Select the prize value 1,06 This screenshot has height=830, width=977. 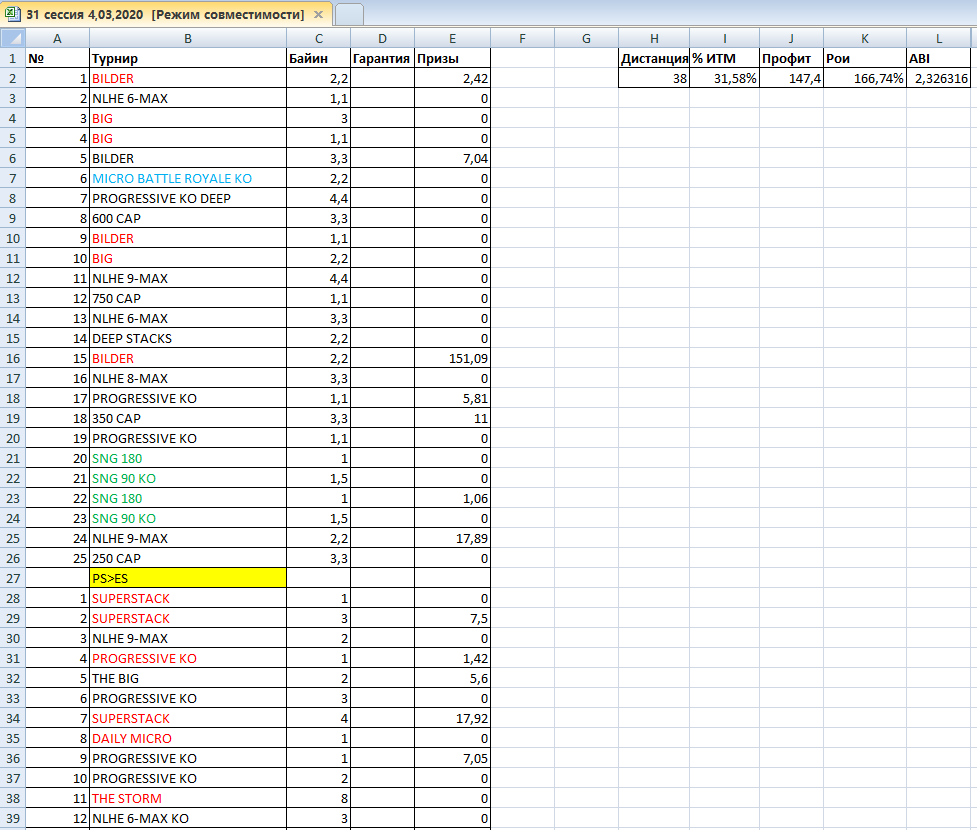coord(452,498)
